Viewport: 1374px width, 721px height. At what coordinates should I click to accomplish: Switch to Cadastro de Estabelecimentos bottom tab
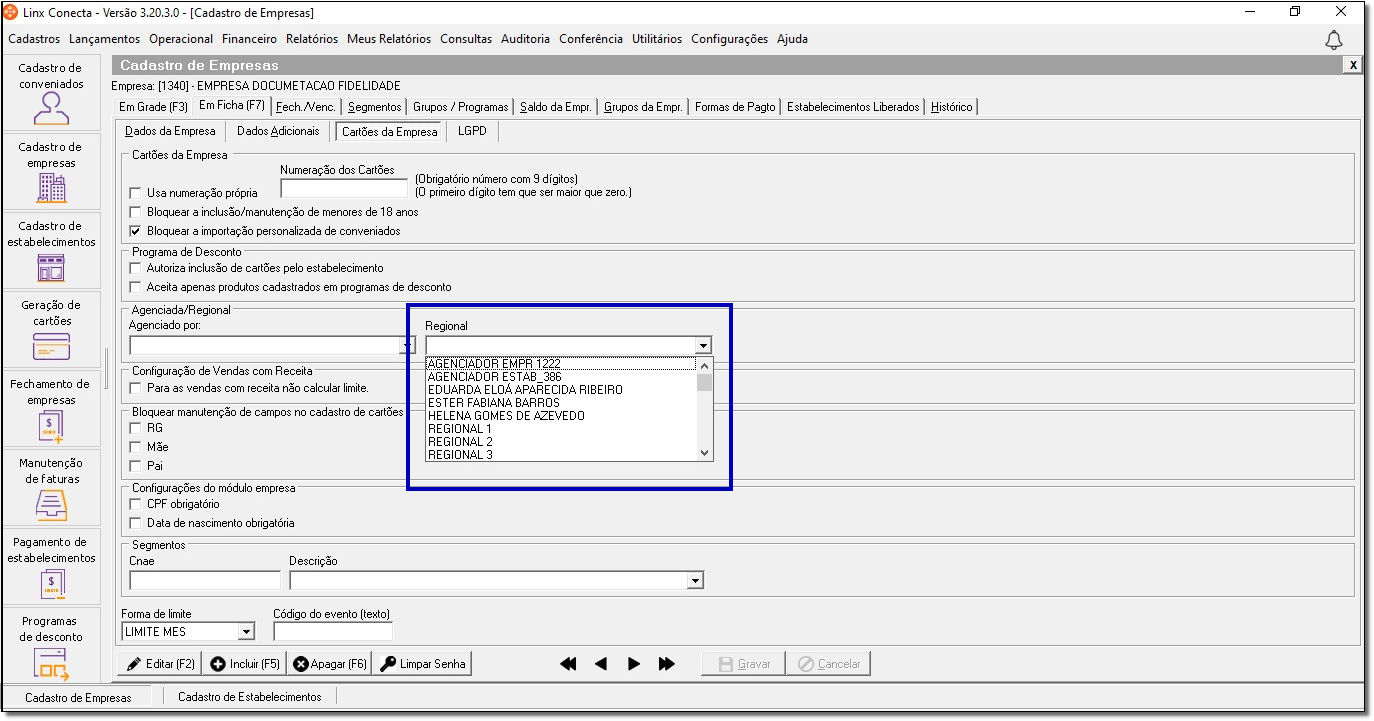click(x=249, y=697)
